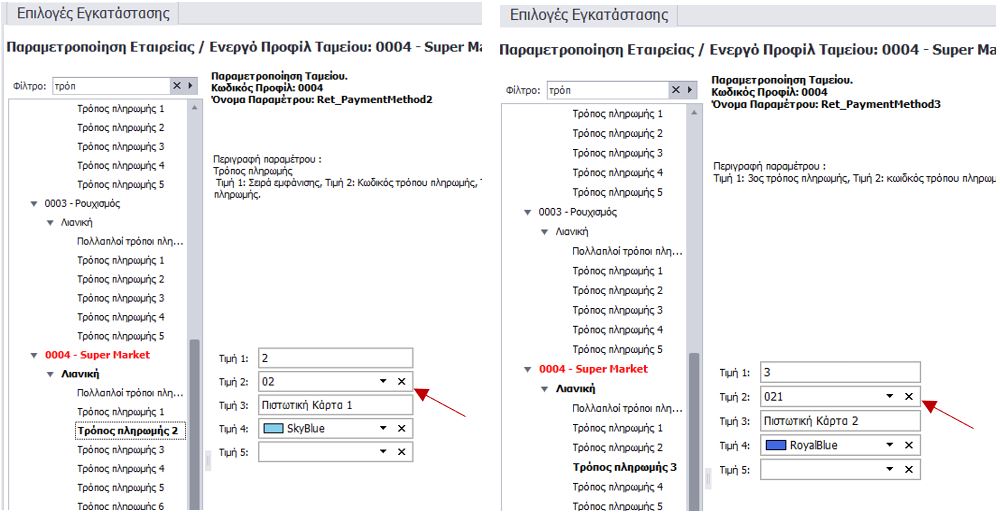Click the Πιστωτική Κάρτα 2 text field
Screen dimensions: 1000x516
coord(838,421)
